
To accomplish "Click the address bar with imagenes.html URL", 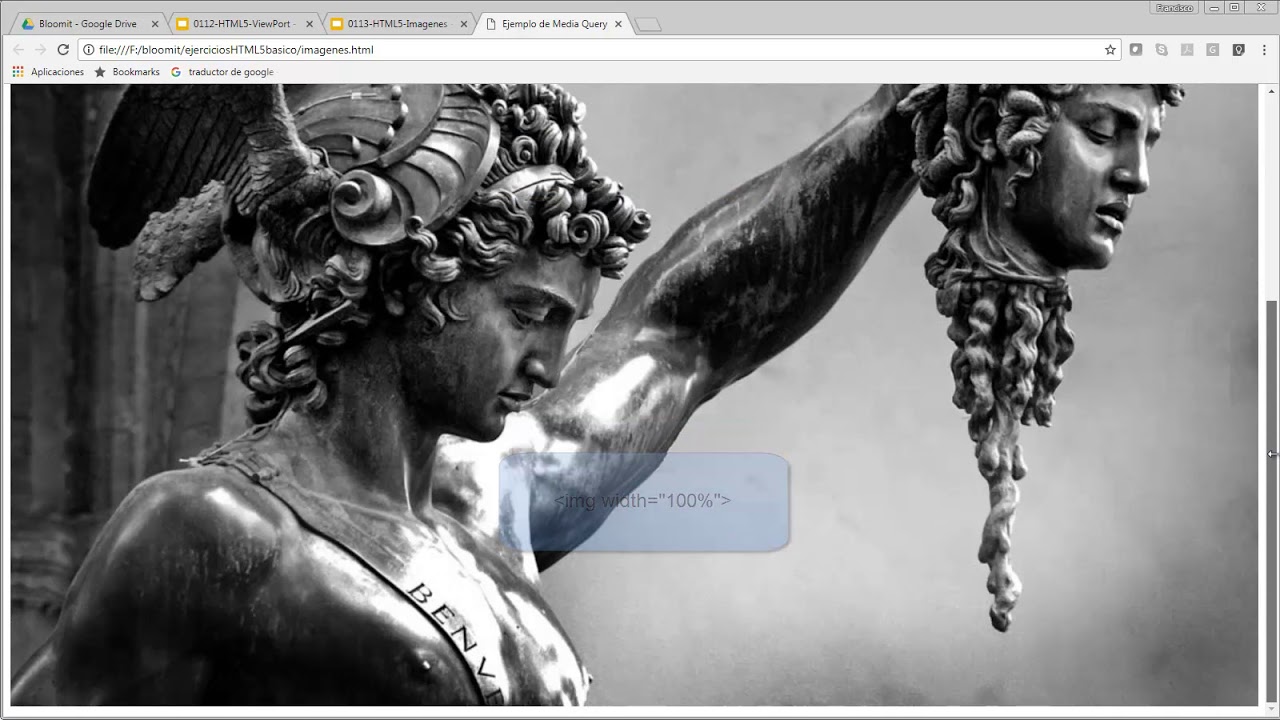I will tap(600, 49).
